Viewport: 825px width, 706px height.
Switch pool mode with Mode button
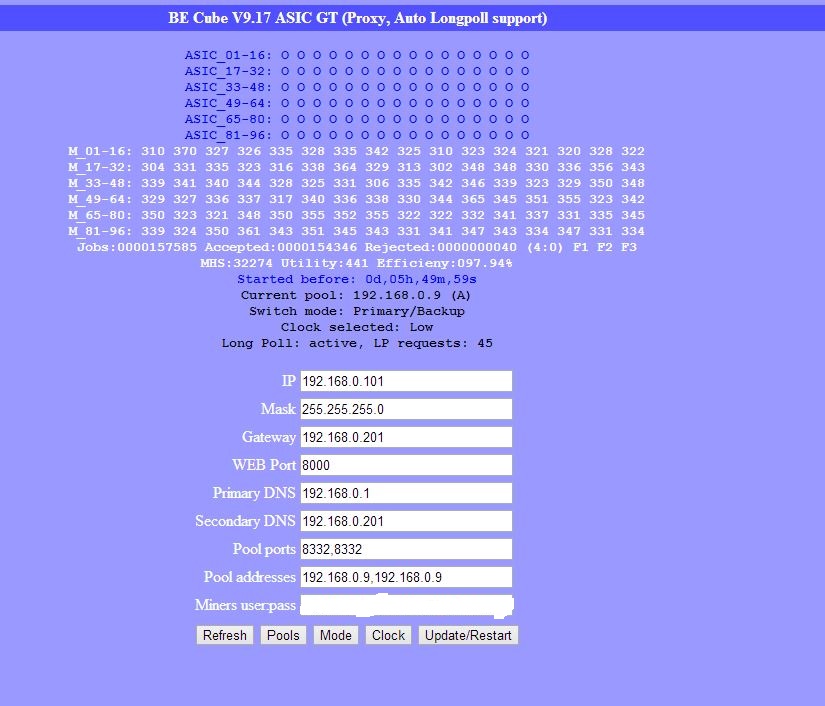click(335, 635)
